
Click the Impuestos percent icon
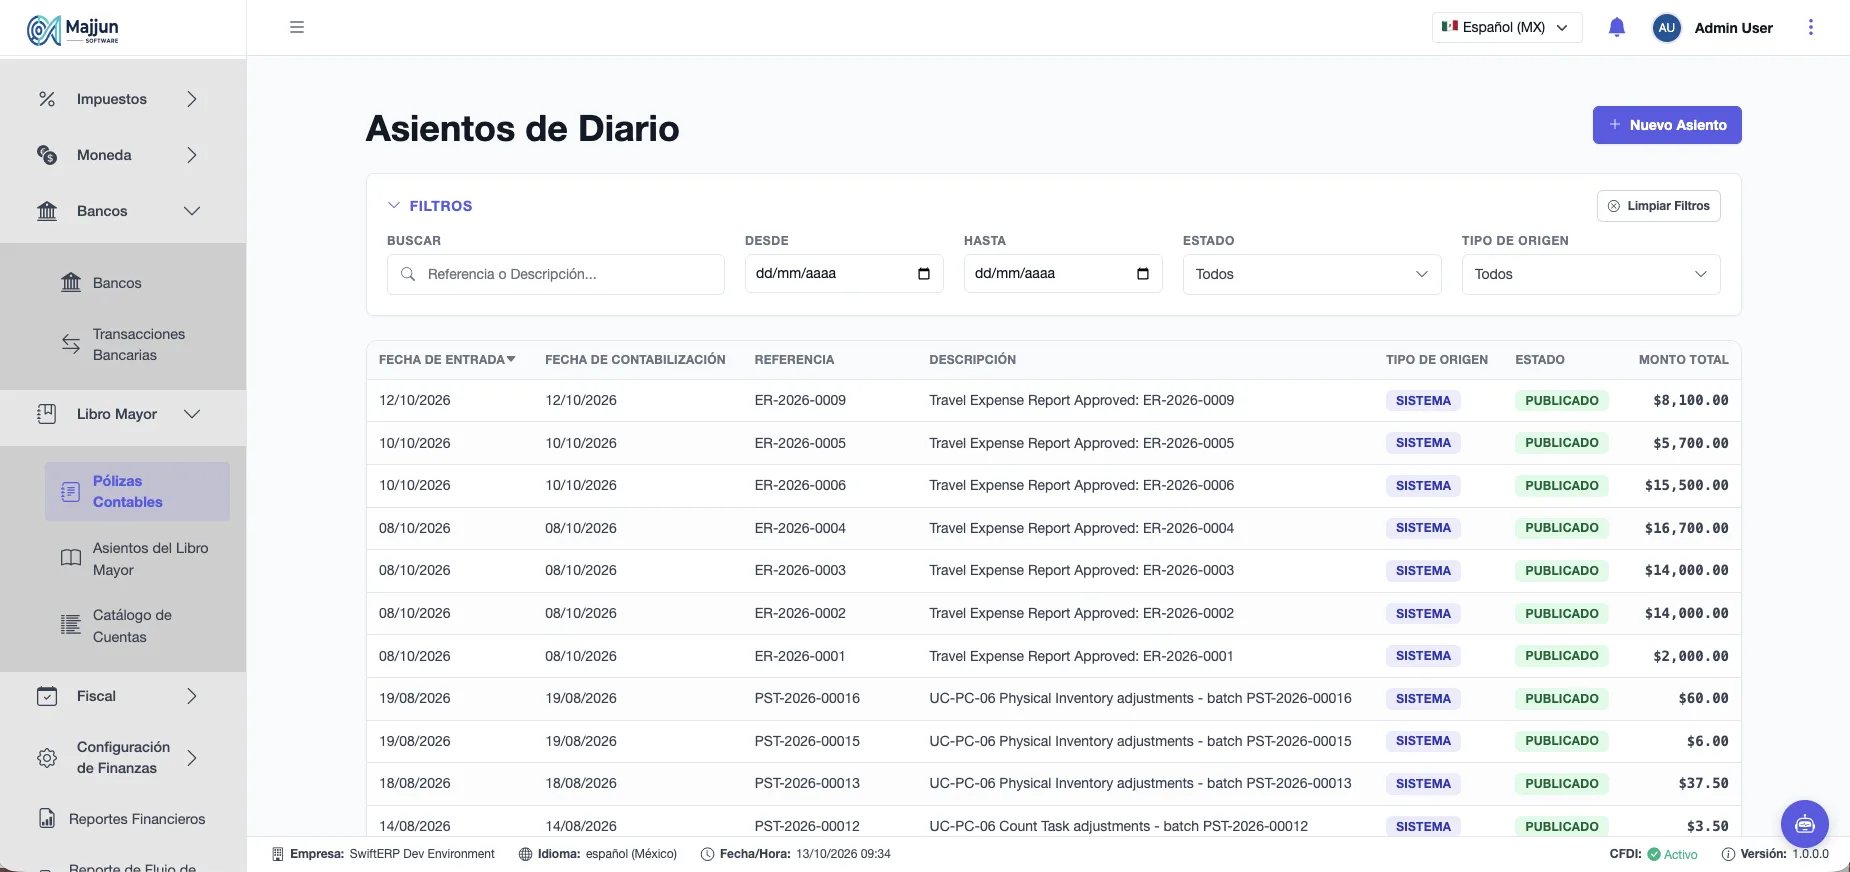tap(47, 99)
